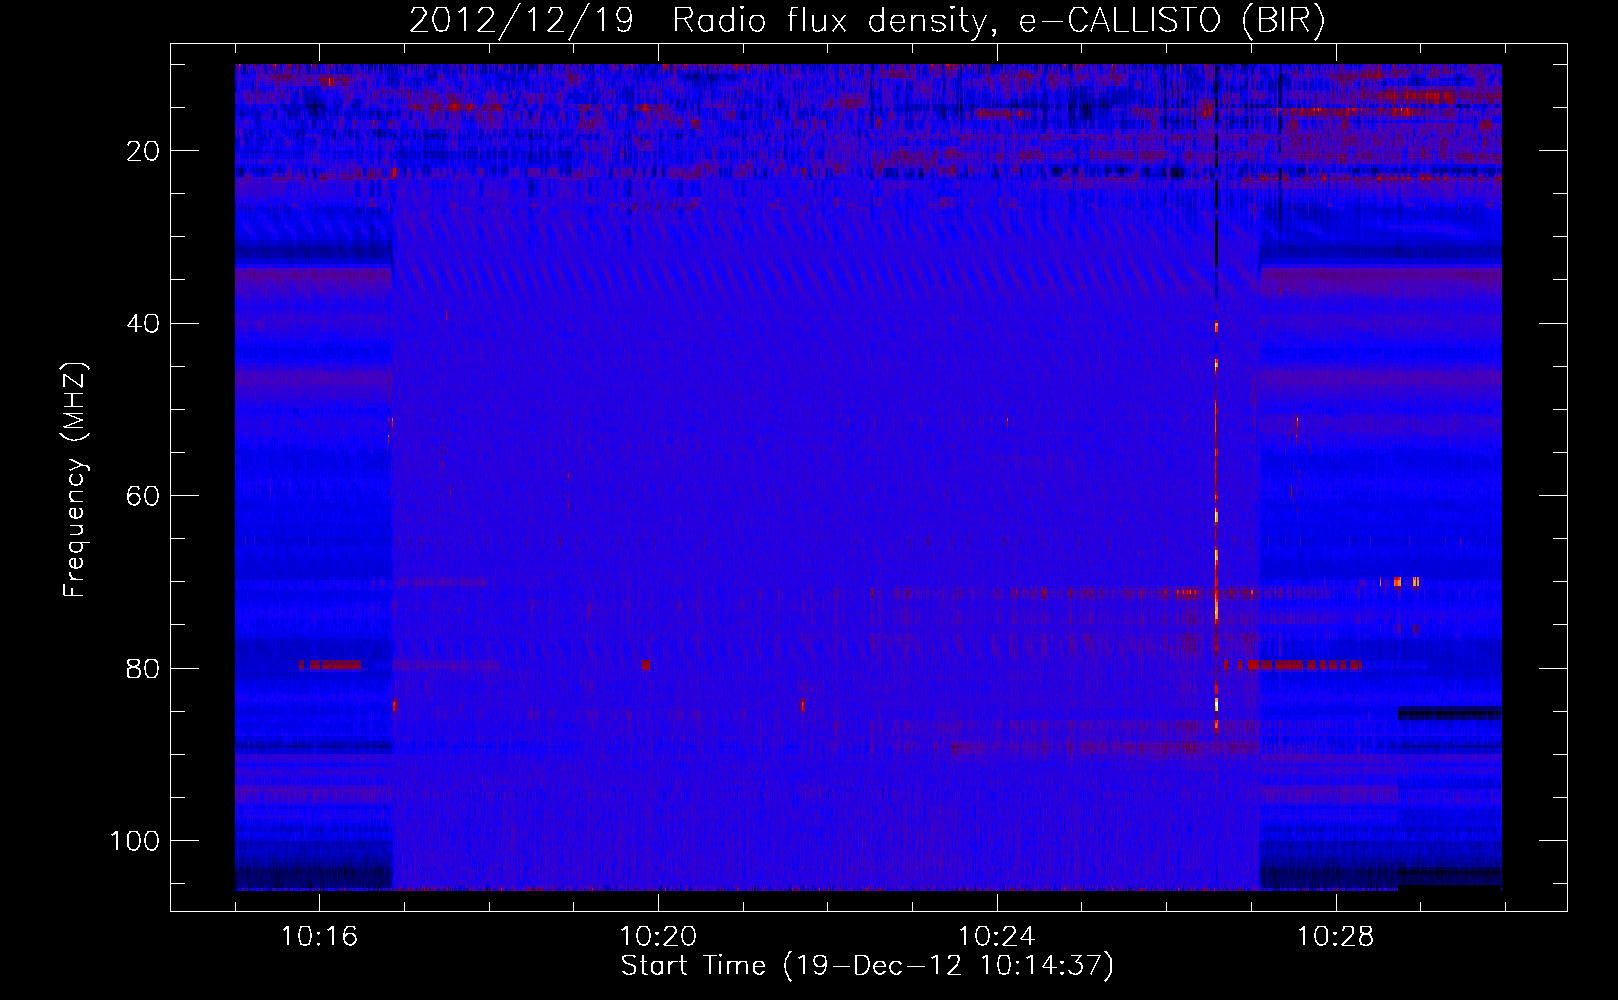This screenshot has width=1618, height=1000.
Task: Click the 100 frequency tick label
Action: pyautogui.click(x=135, y=841)
